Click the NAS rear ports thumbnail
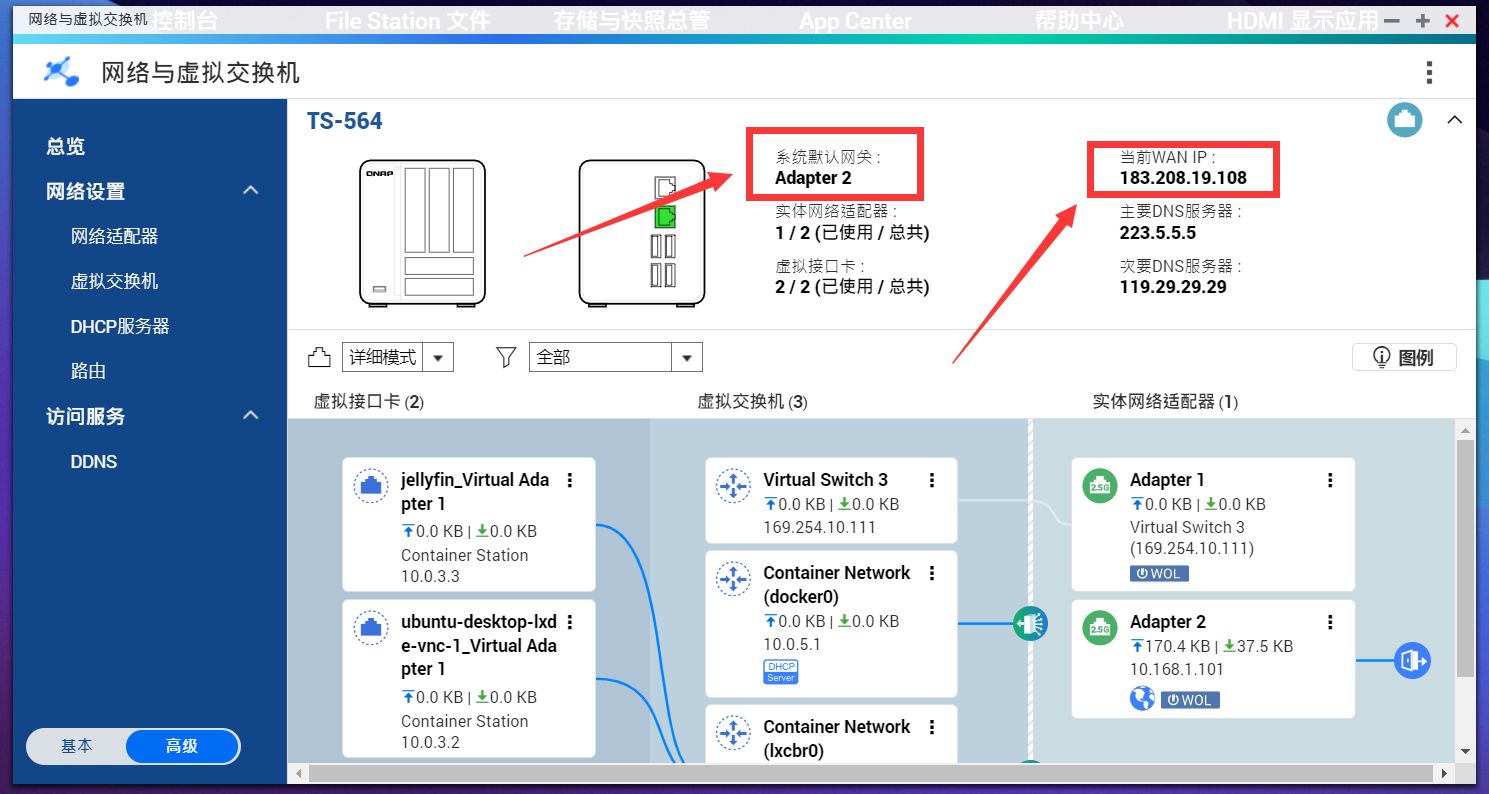The height and width of the screenshot is (794, 1489). pyautogui.click(x=642, y=232)
